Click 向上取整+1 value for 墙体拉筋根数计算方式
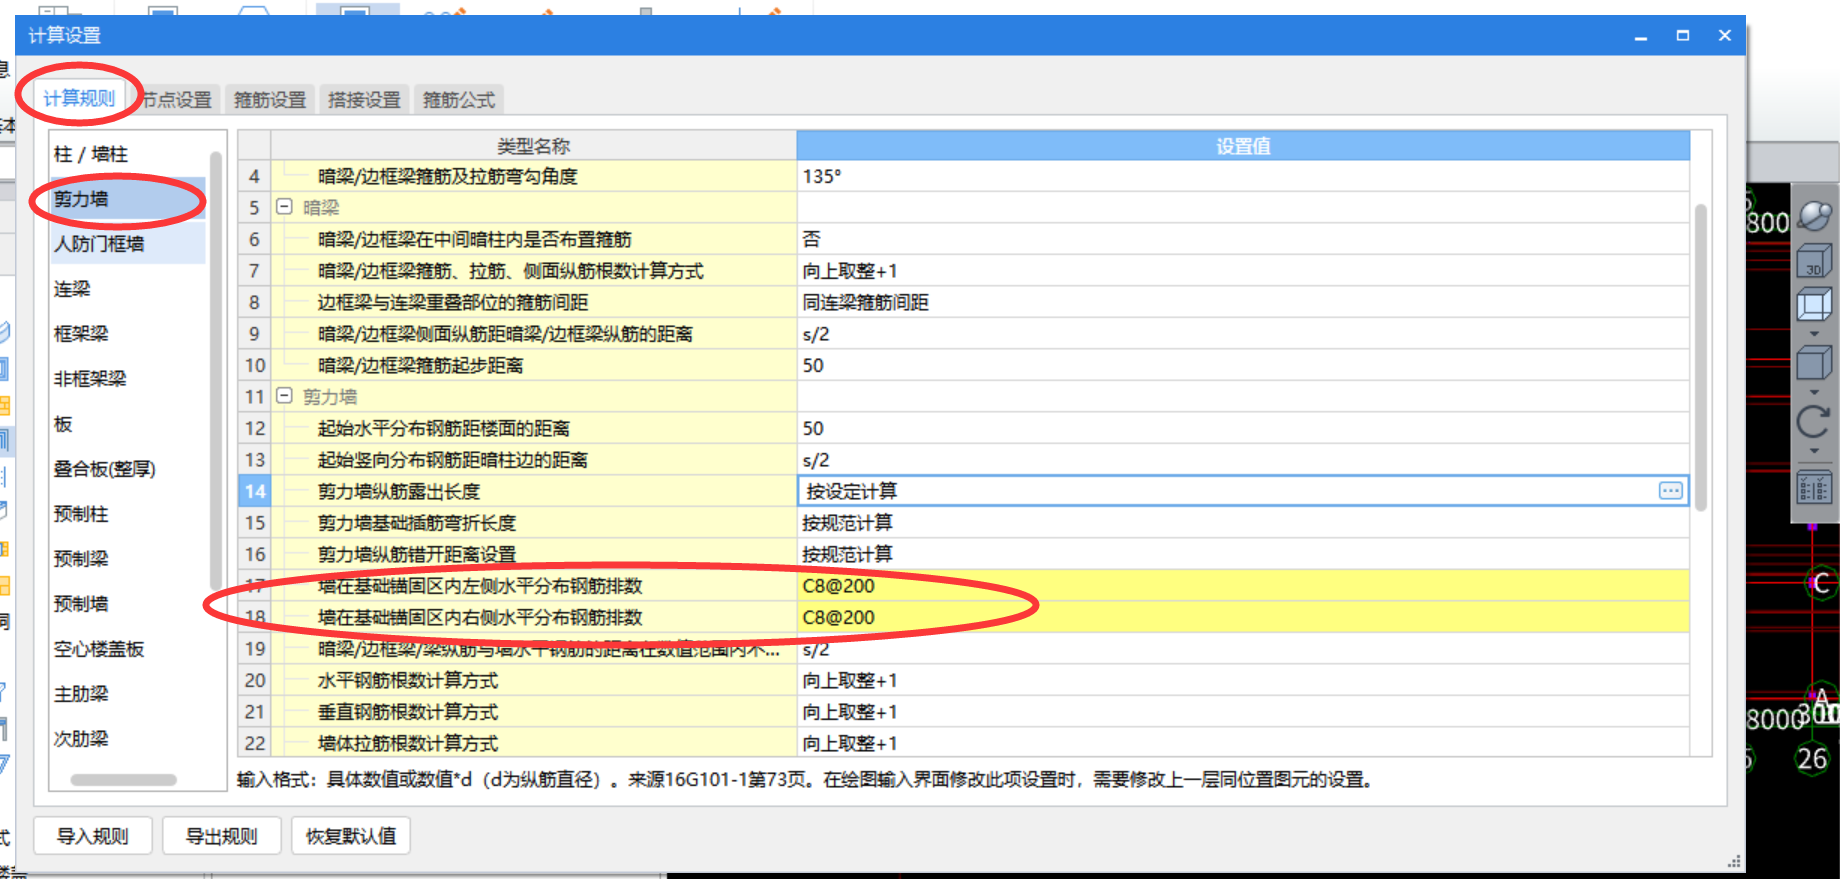Viewport: 1840px width, 879px height. [1243, 743]
